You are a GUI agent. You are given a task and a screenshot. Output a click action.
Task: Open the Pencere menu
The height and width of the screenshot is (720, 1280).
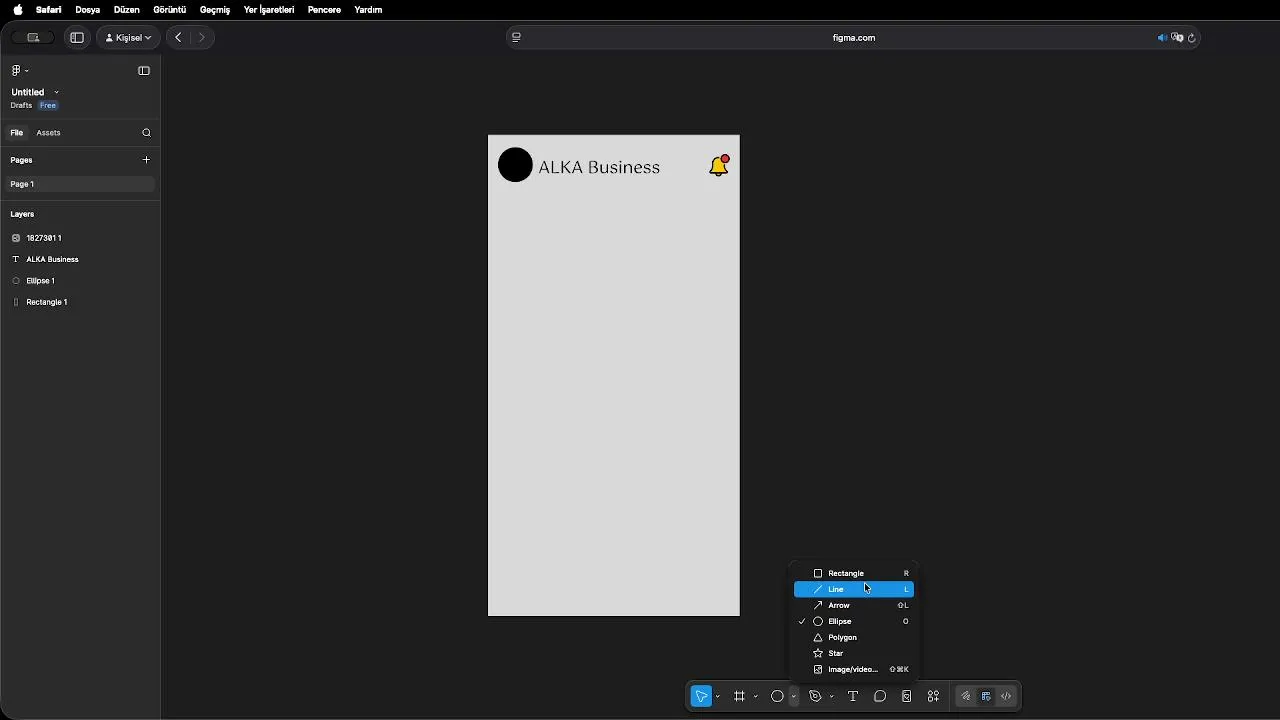click(324, 9)
